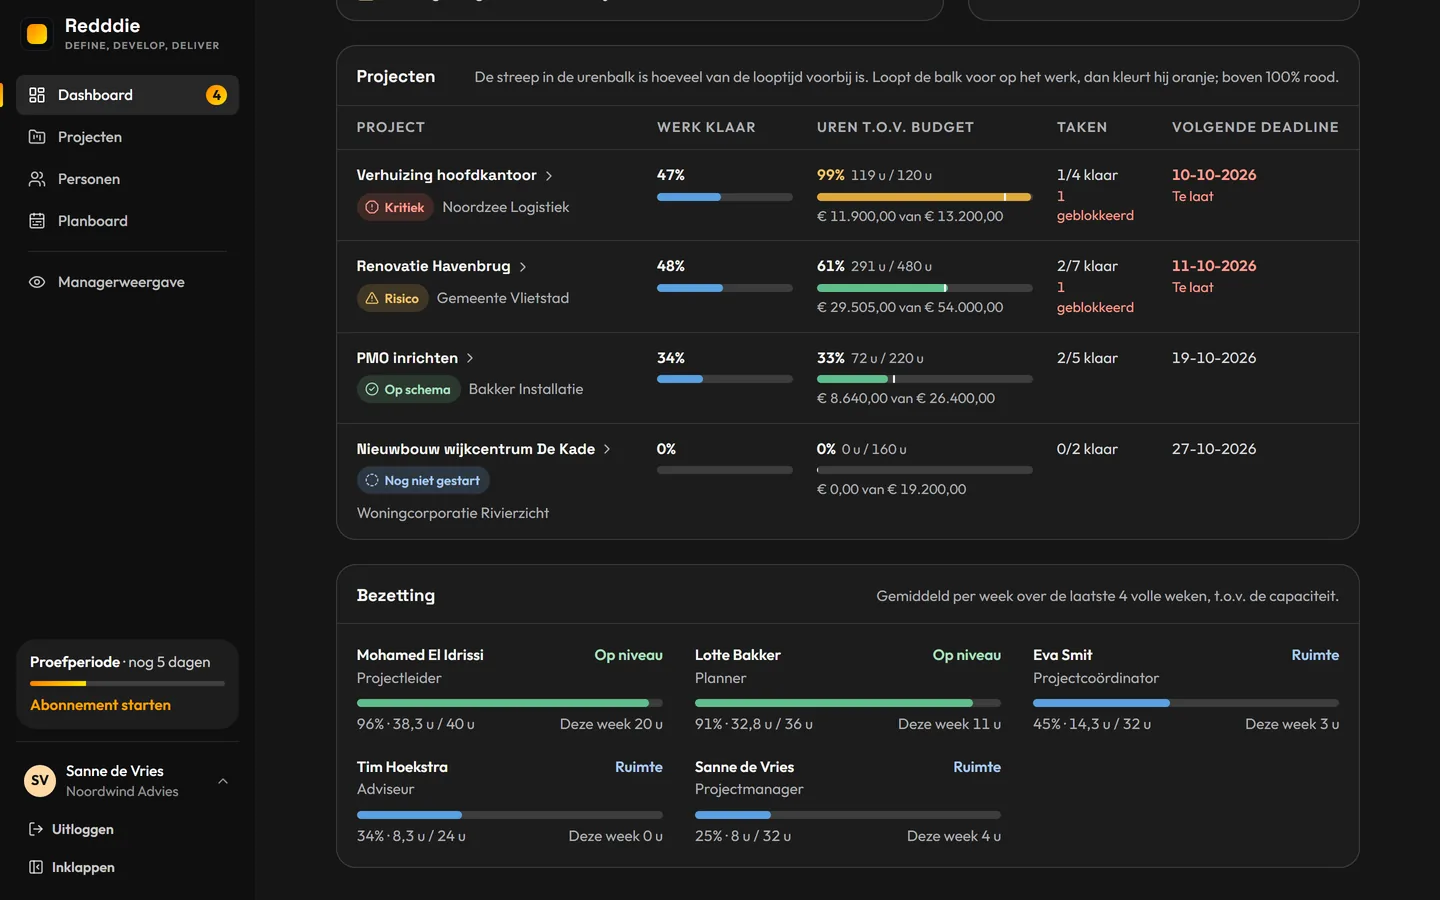This screenshot has height=900, width=1440.
Task: Click the Redddie orange logo icon
Action: pos(37,34)
